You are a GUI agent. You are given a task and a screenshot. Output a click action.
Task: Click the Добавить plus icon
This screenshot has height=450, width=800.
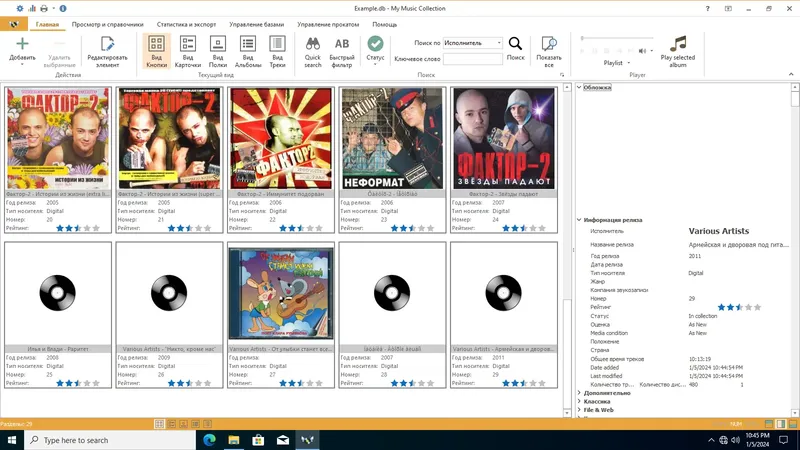coord(22,44)
